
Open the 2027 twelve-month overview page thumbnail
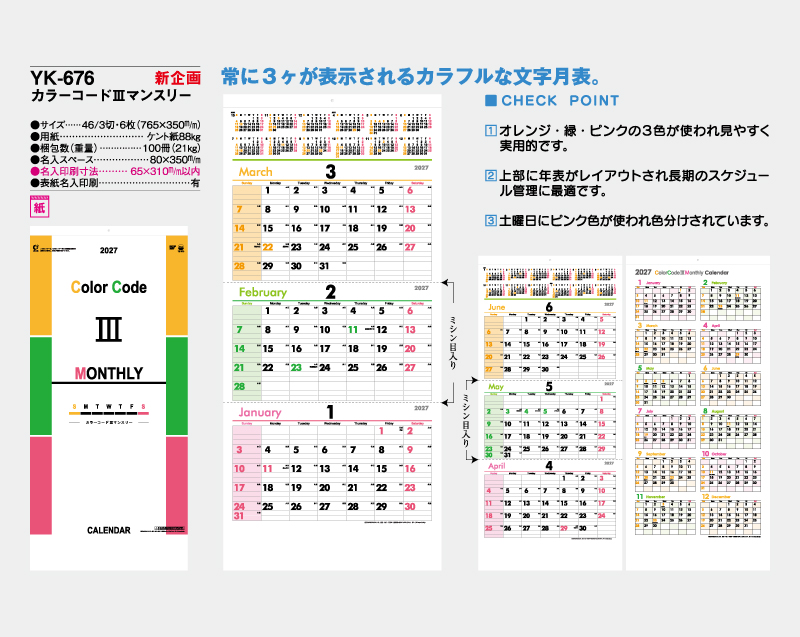(x=697, y=413)
